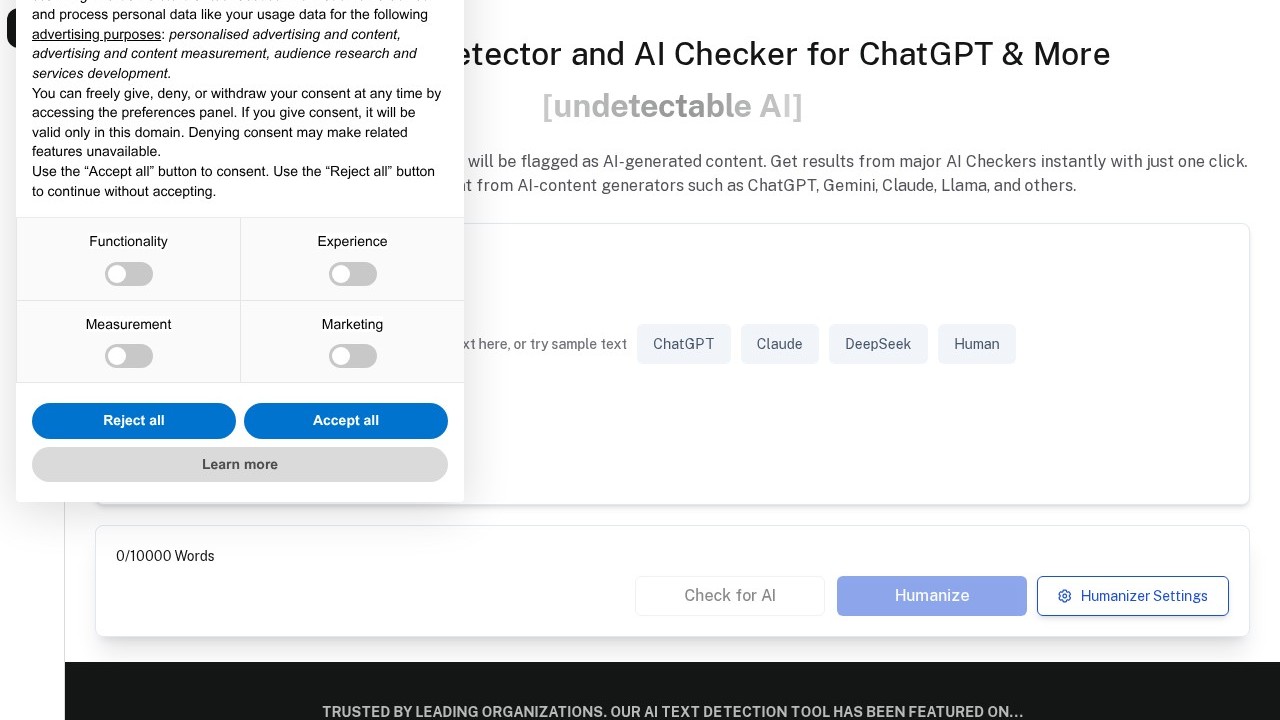Click the AI Checker for ChatGPT title

pos(780,54)
